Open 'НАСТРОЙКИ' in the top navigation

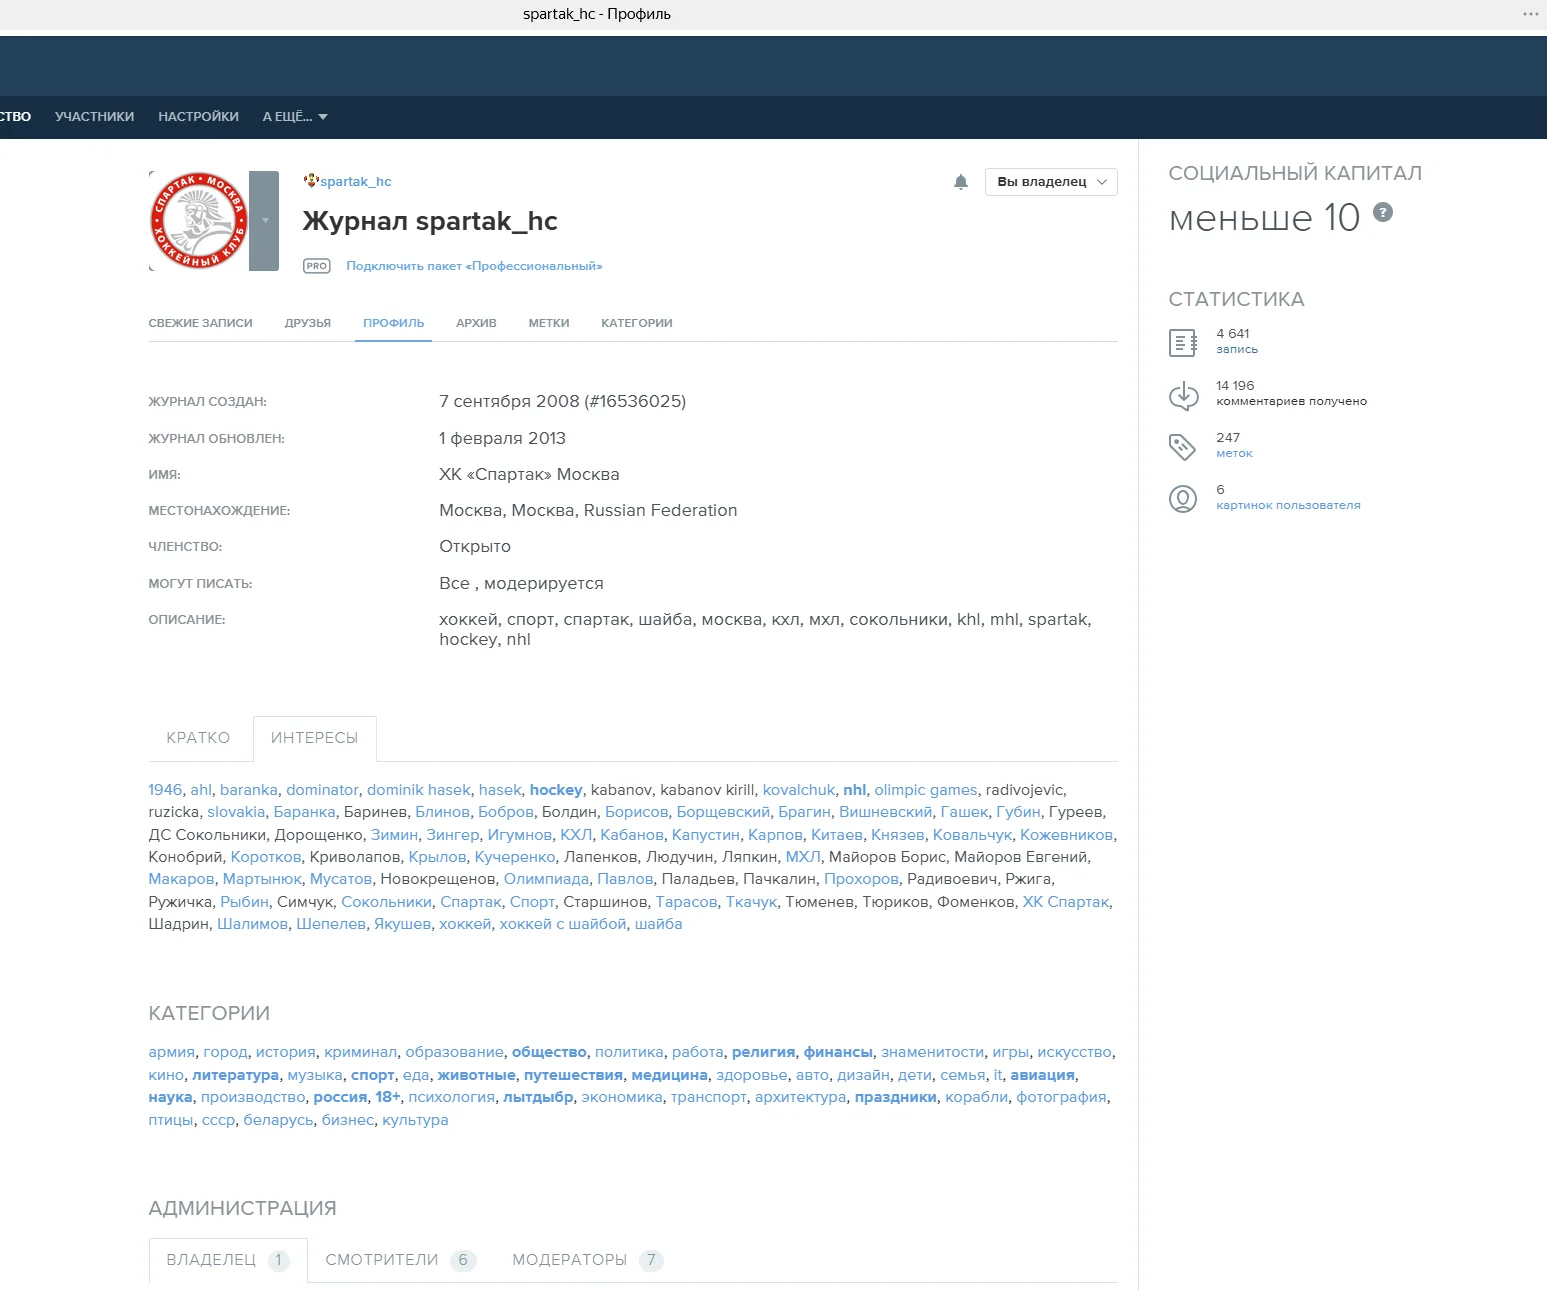[198, 117]
